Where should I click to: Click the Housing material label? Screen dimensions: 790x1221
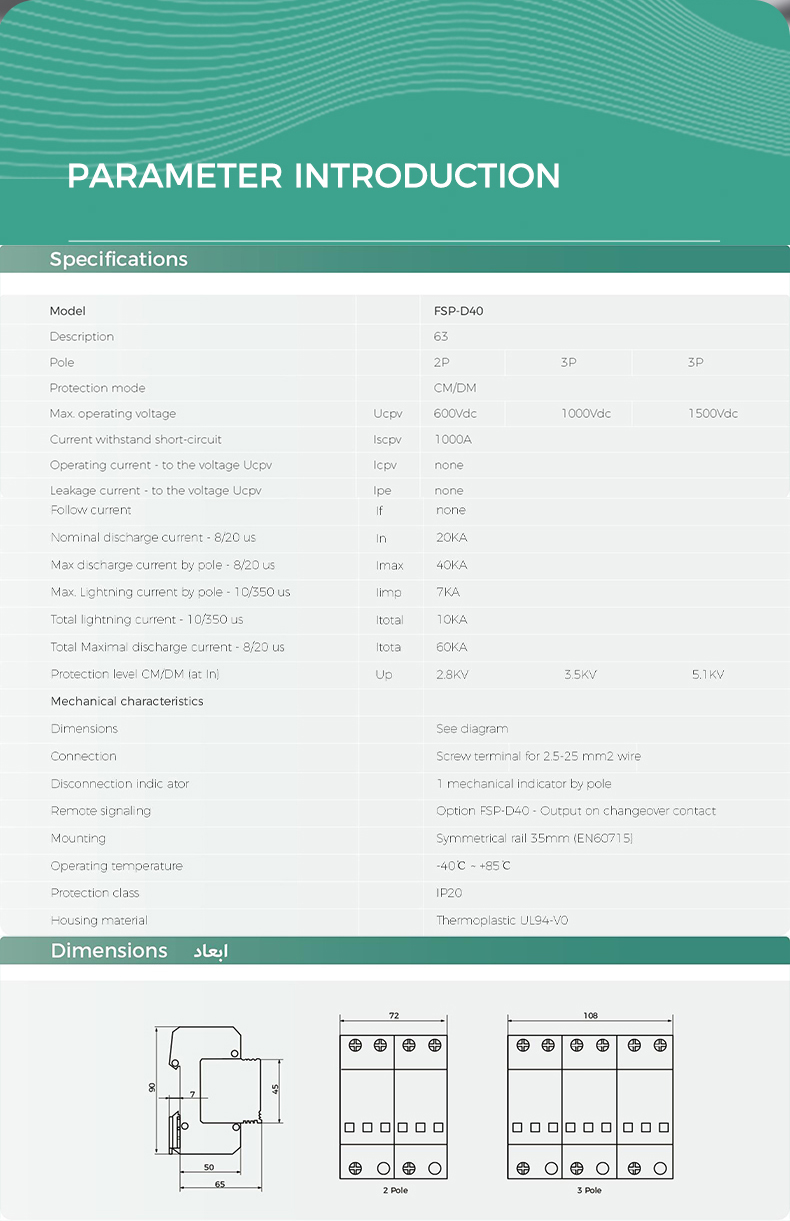coord(99,921)
